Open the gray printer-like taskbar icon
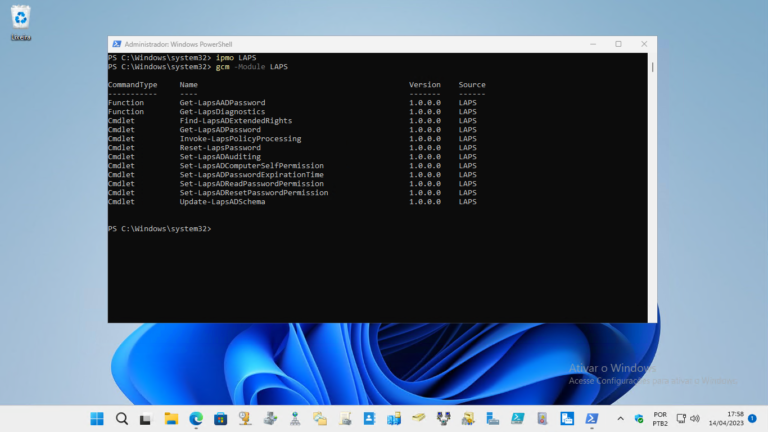 click(270, 419)
